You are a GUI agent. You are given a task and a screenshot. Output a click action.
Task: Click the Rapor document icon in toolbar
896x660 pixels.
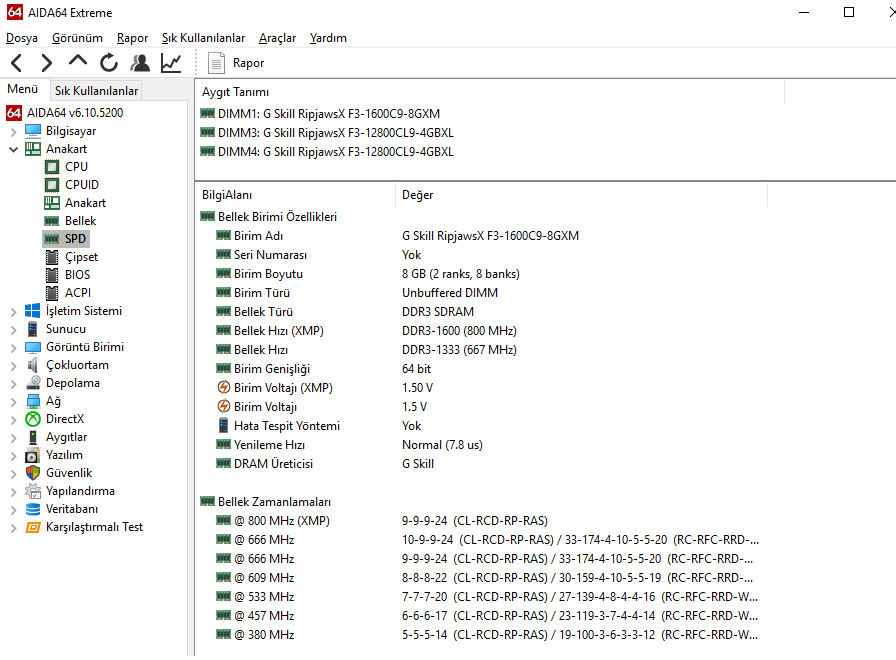point(216,63)
